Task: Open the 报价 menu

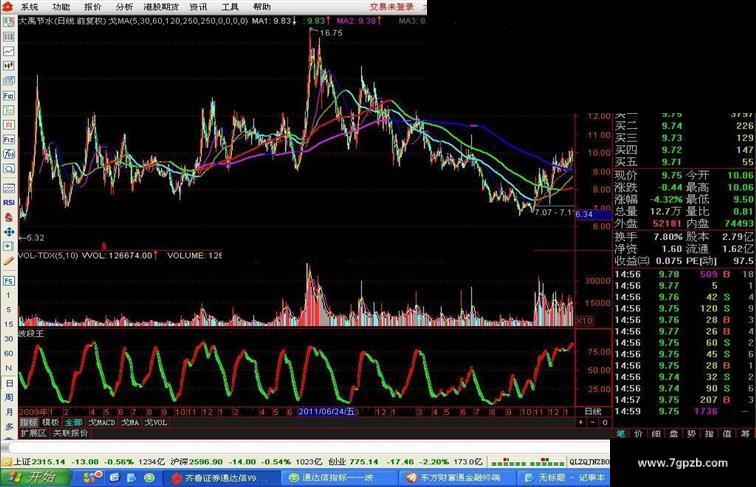Action: (93, 7)
